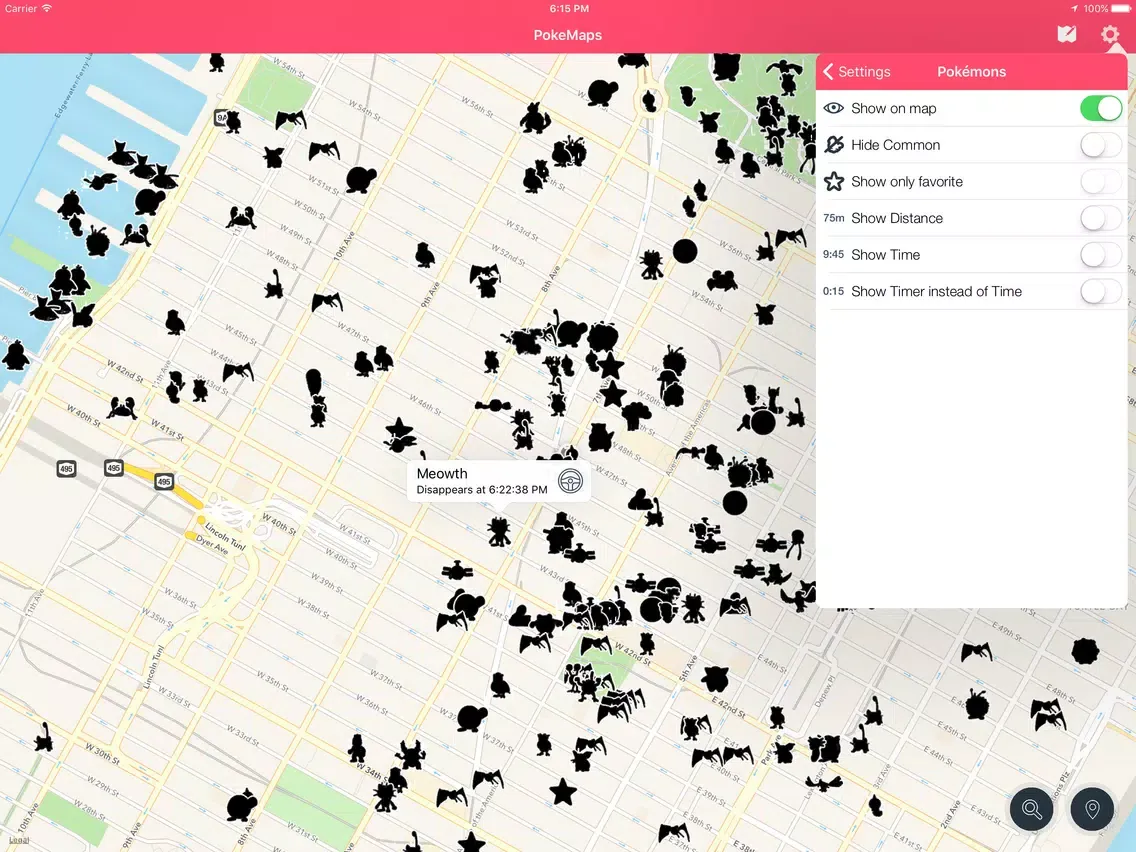Toggle the Show on map switch

click(x=1100, y=109)
